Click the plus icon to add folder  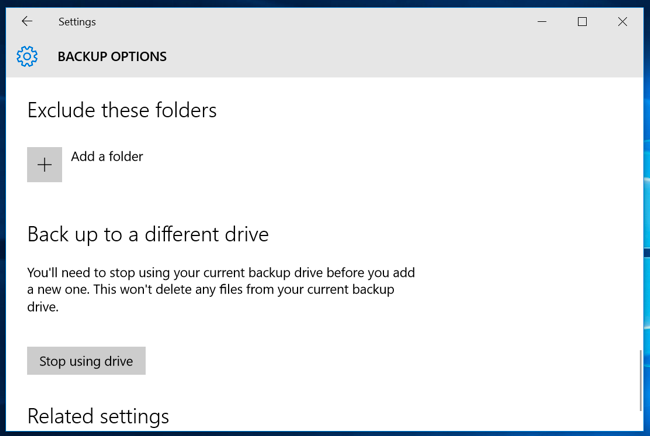[45, 165]
